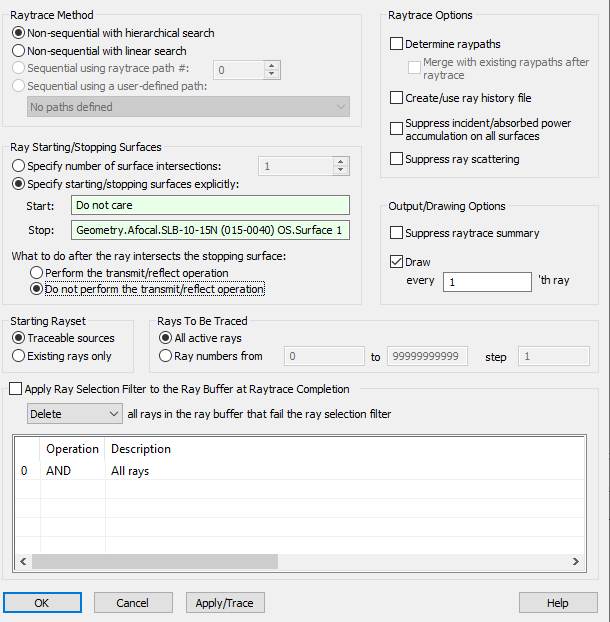Viewport: 610px width, 622px height.
Task: Click the Start surface field
Action: coord(211,206)
